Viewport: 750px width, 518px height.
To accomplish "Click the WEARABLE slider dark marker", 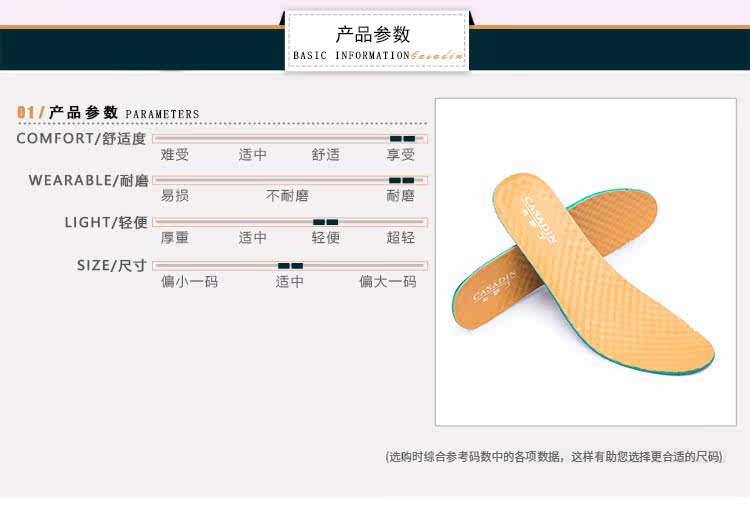I will 401,180.
